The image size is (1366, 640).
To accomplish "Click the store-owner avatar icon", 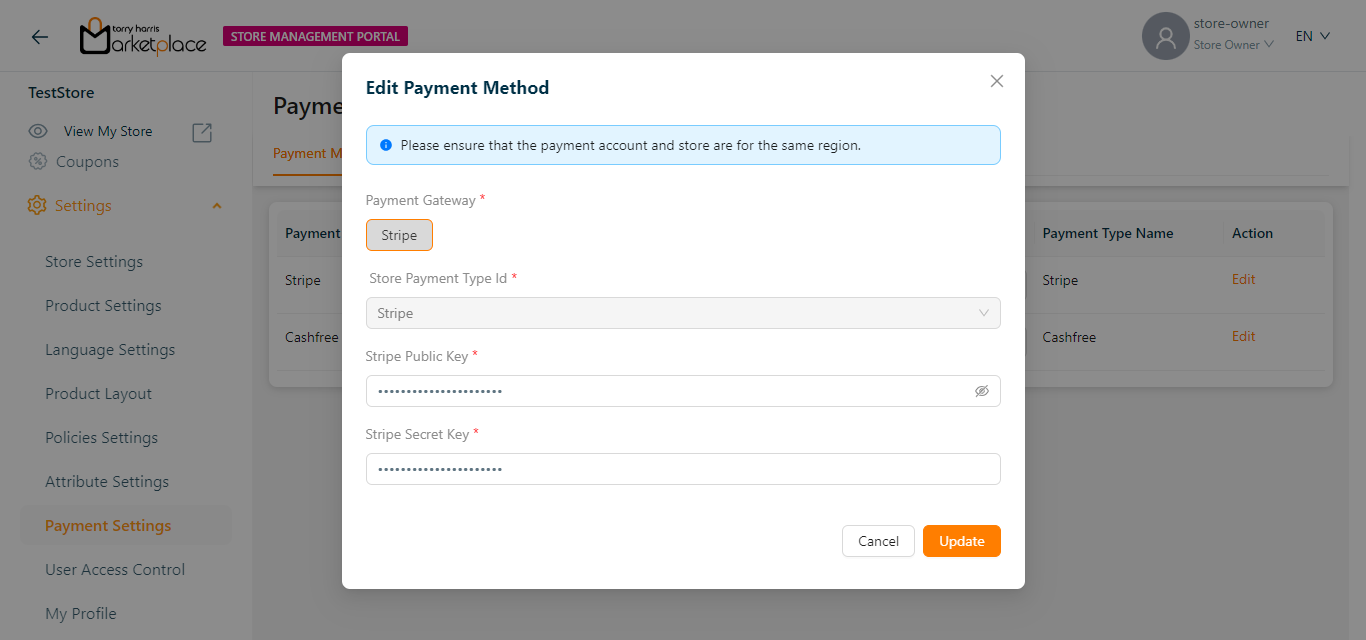I will (x=1165, y=37).
